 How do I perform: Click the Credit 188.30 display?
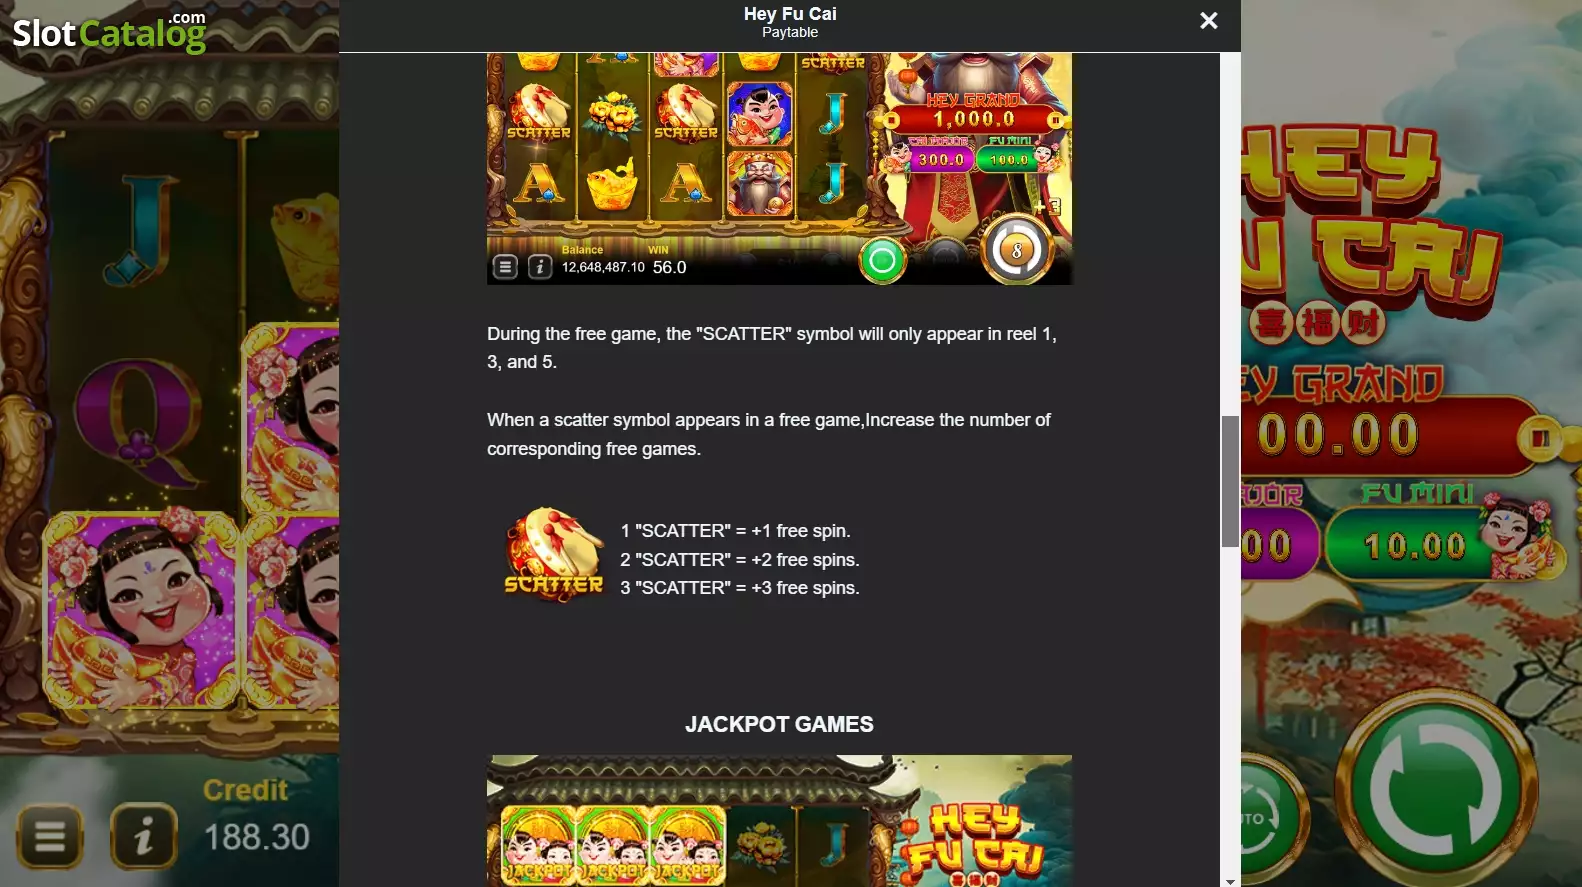(256, 816)
